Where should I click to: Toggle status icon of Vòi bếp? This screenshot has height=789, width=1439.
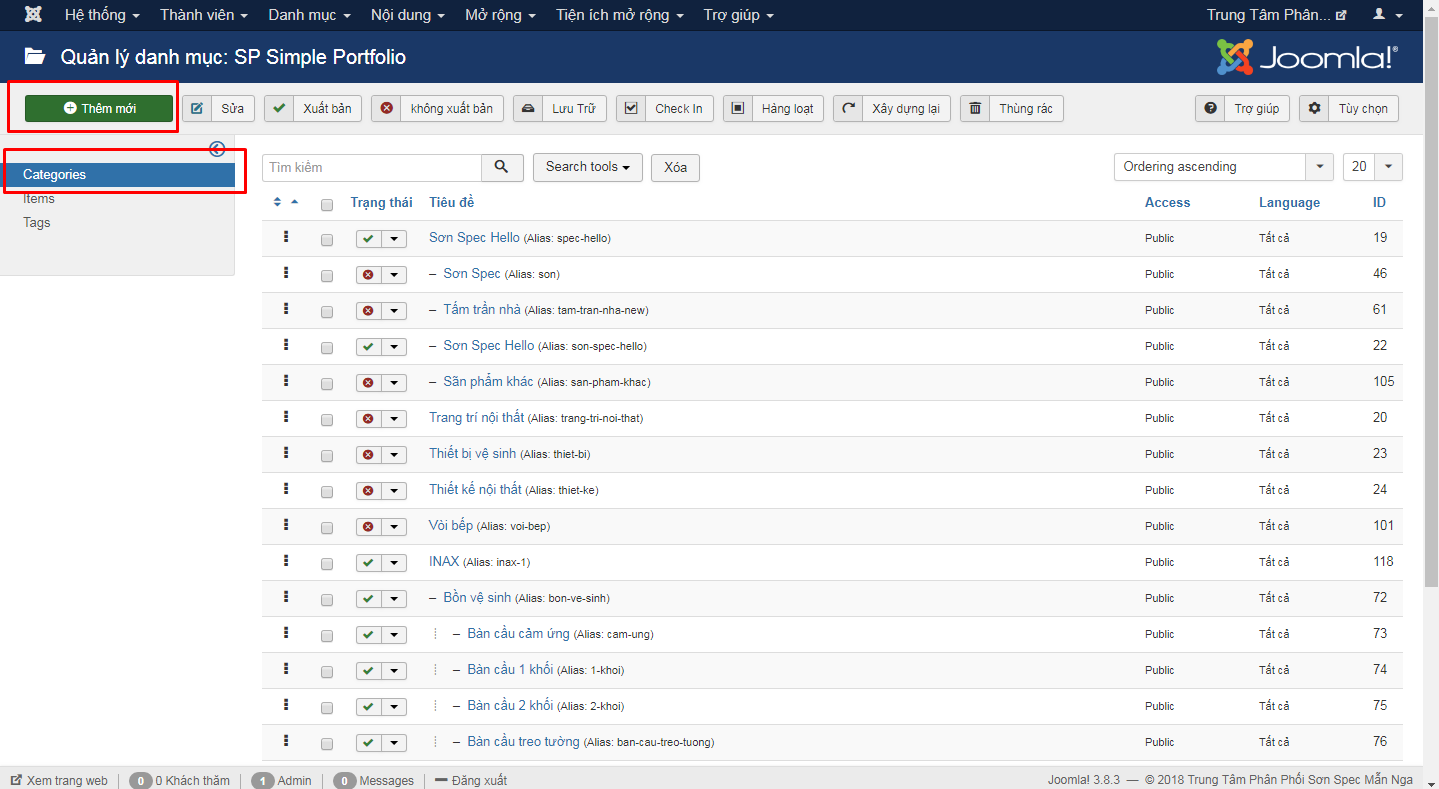coord(368,527)
